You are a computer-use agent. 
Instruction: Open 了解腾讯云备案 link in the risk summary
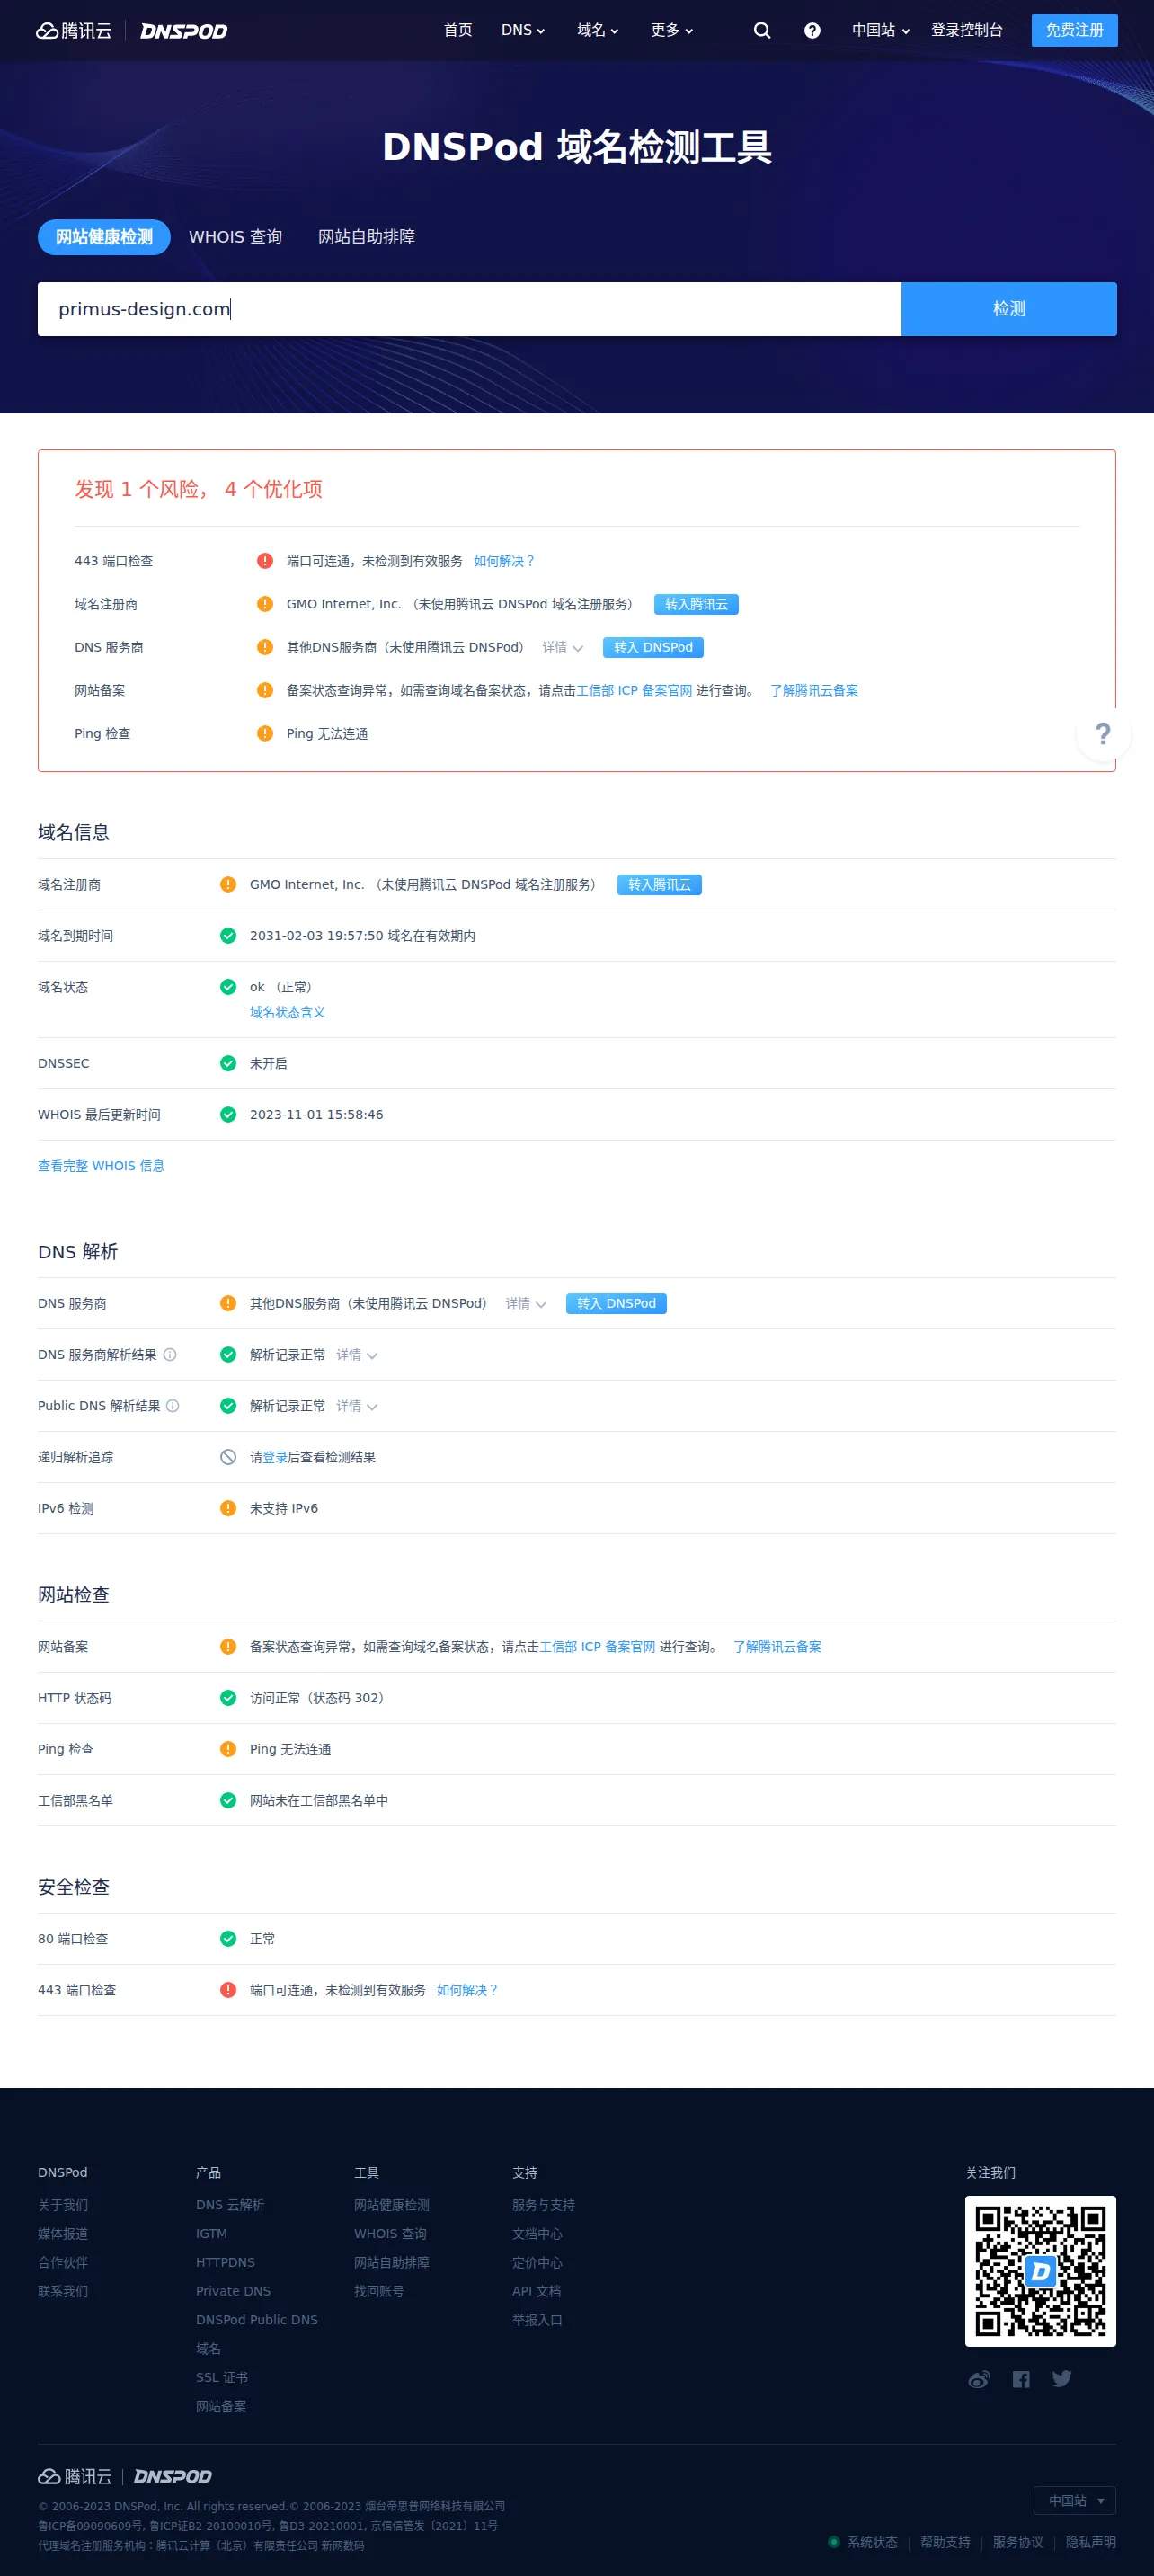coord(815,690)
